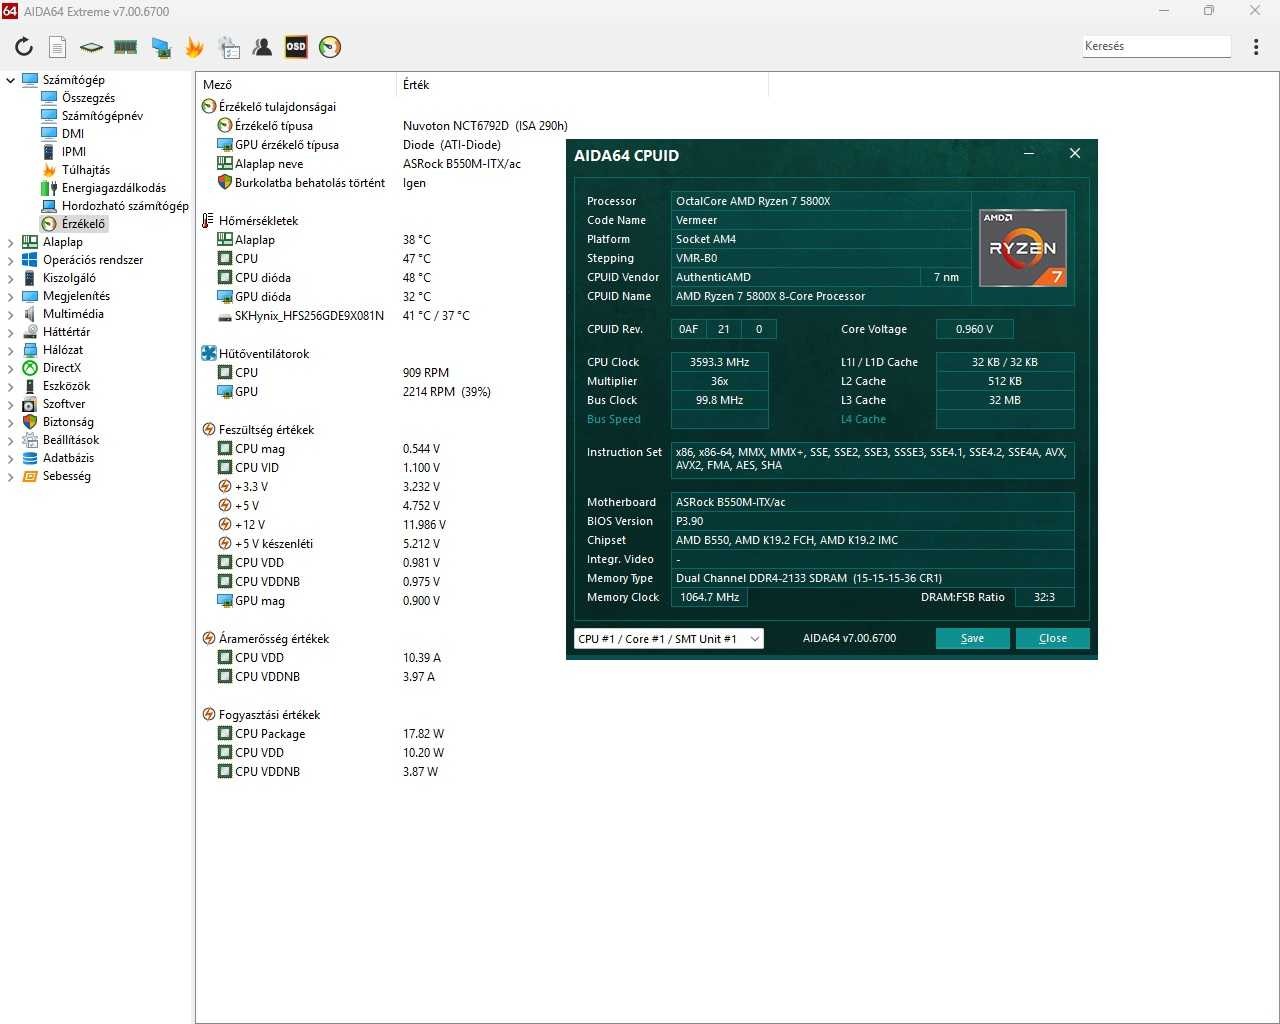
Task: Close CPUID window with X
Action: pos(1075,154)
